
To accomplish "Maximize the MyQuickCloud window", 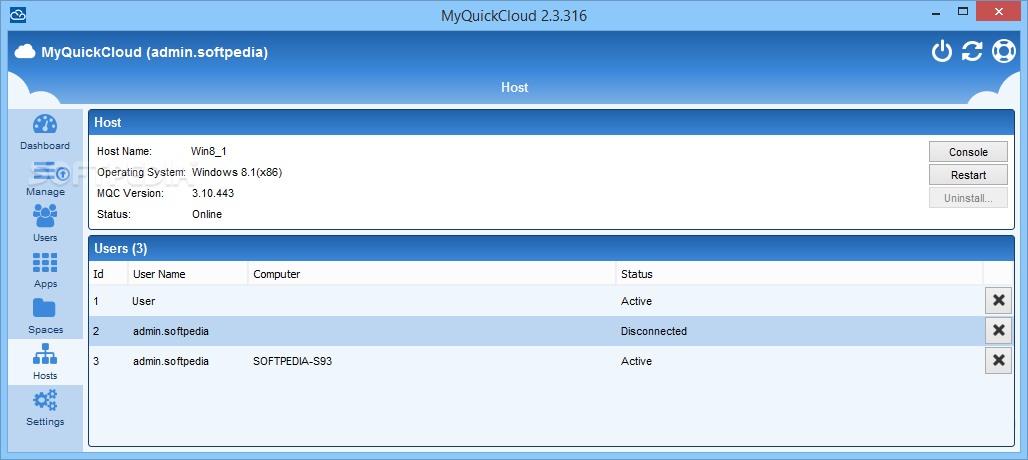I will tap(963, 12).
